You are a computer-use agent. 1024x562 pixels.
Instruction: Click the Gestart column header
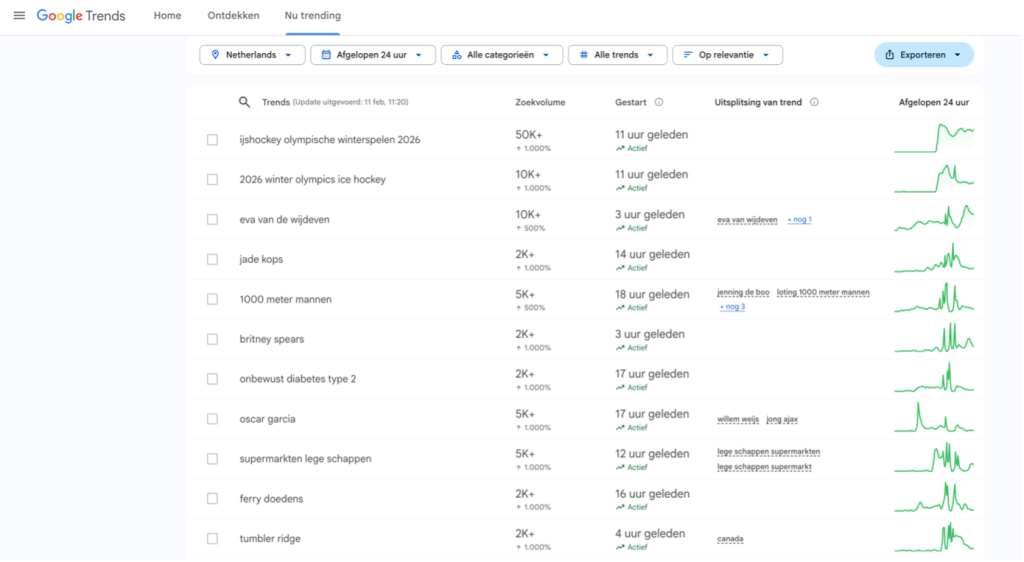(631, 102)
